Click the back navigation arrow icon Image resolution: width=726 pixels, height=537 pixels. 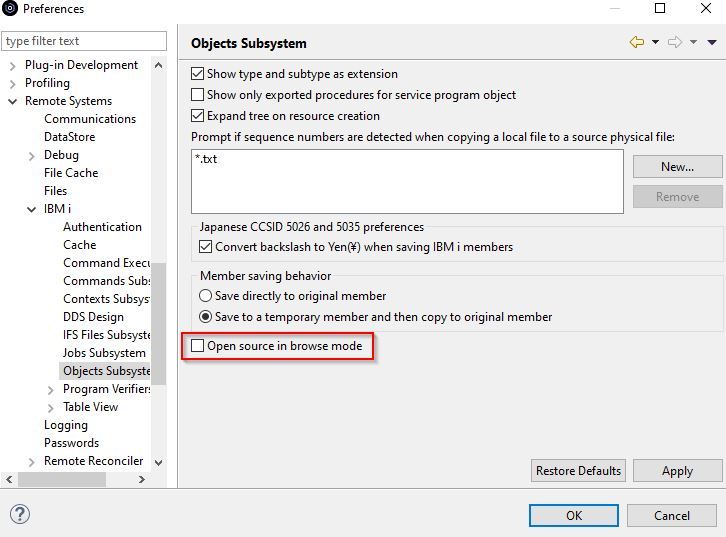636,43
